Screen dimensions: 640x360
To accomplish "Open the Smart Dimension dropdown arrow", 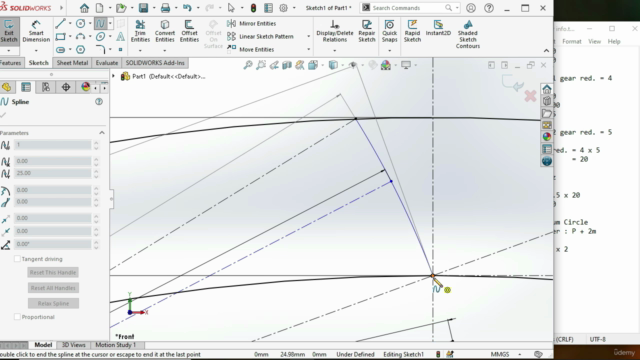I will pos(36,51).
